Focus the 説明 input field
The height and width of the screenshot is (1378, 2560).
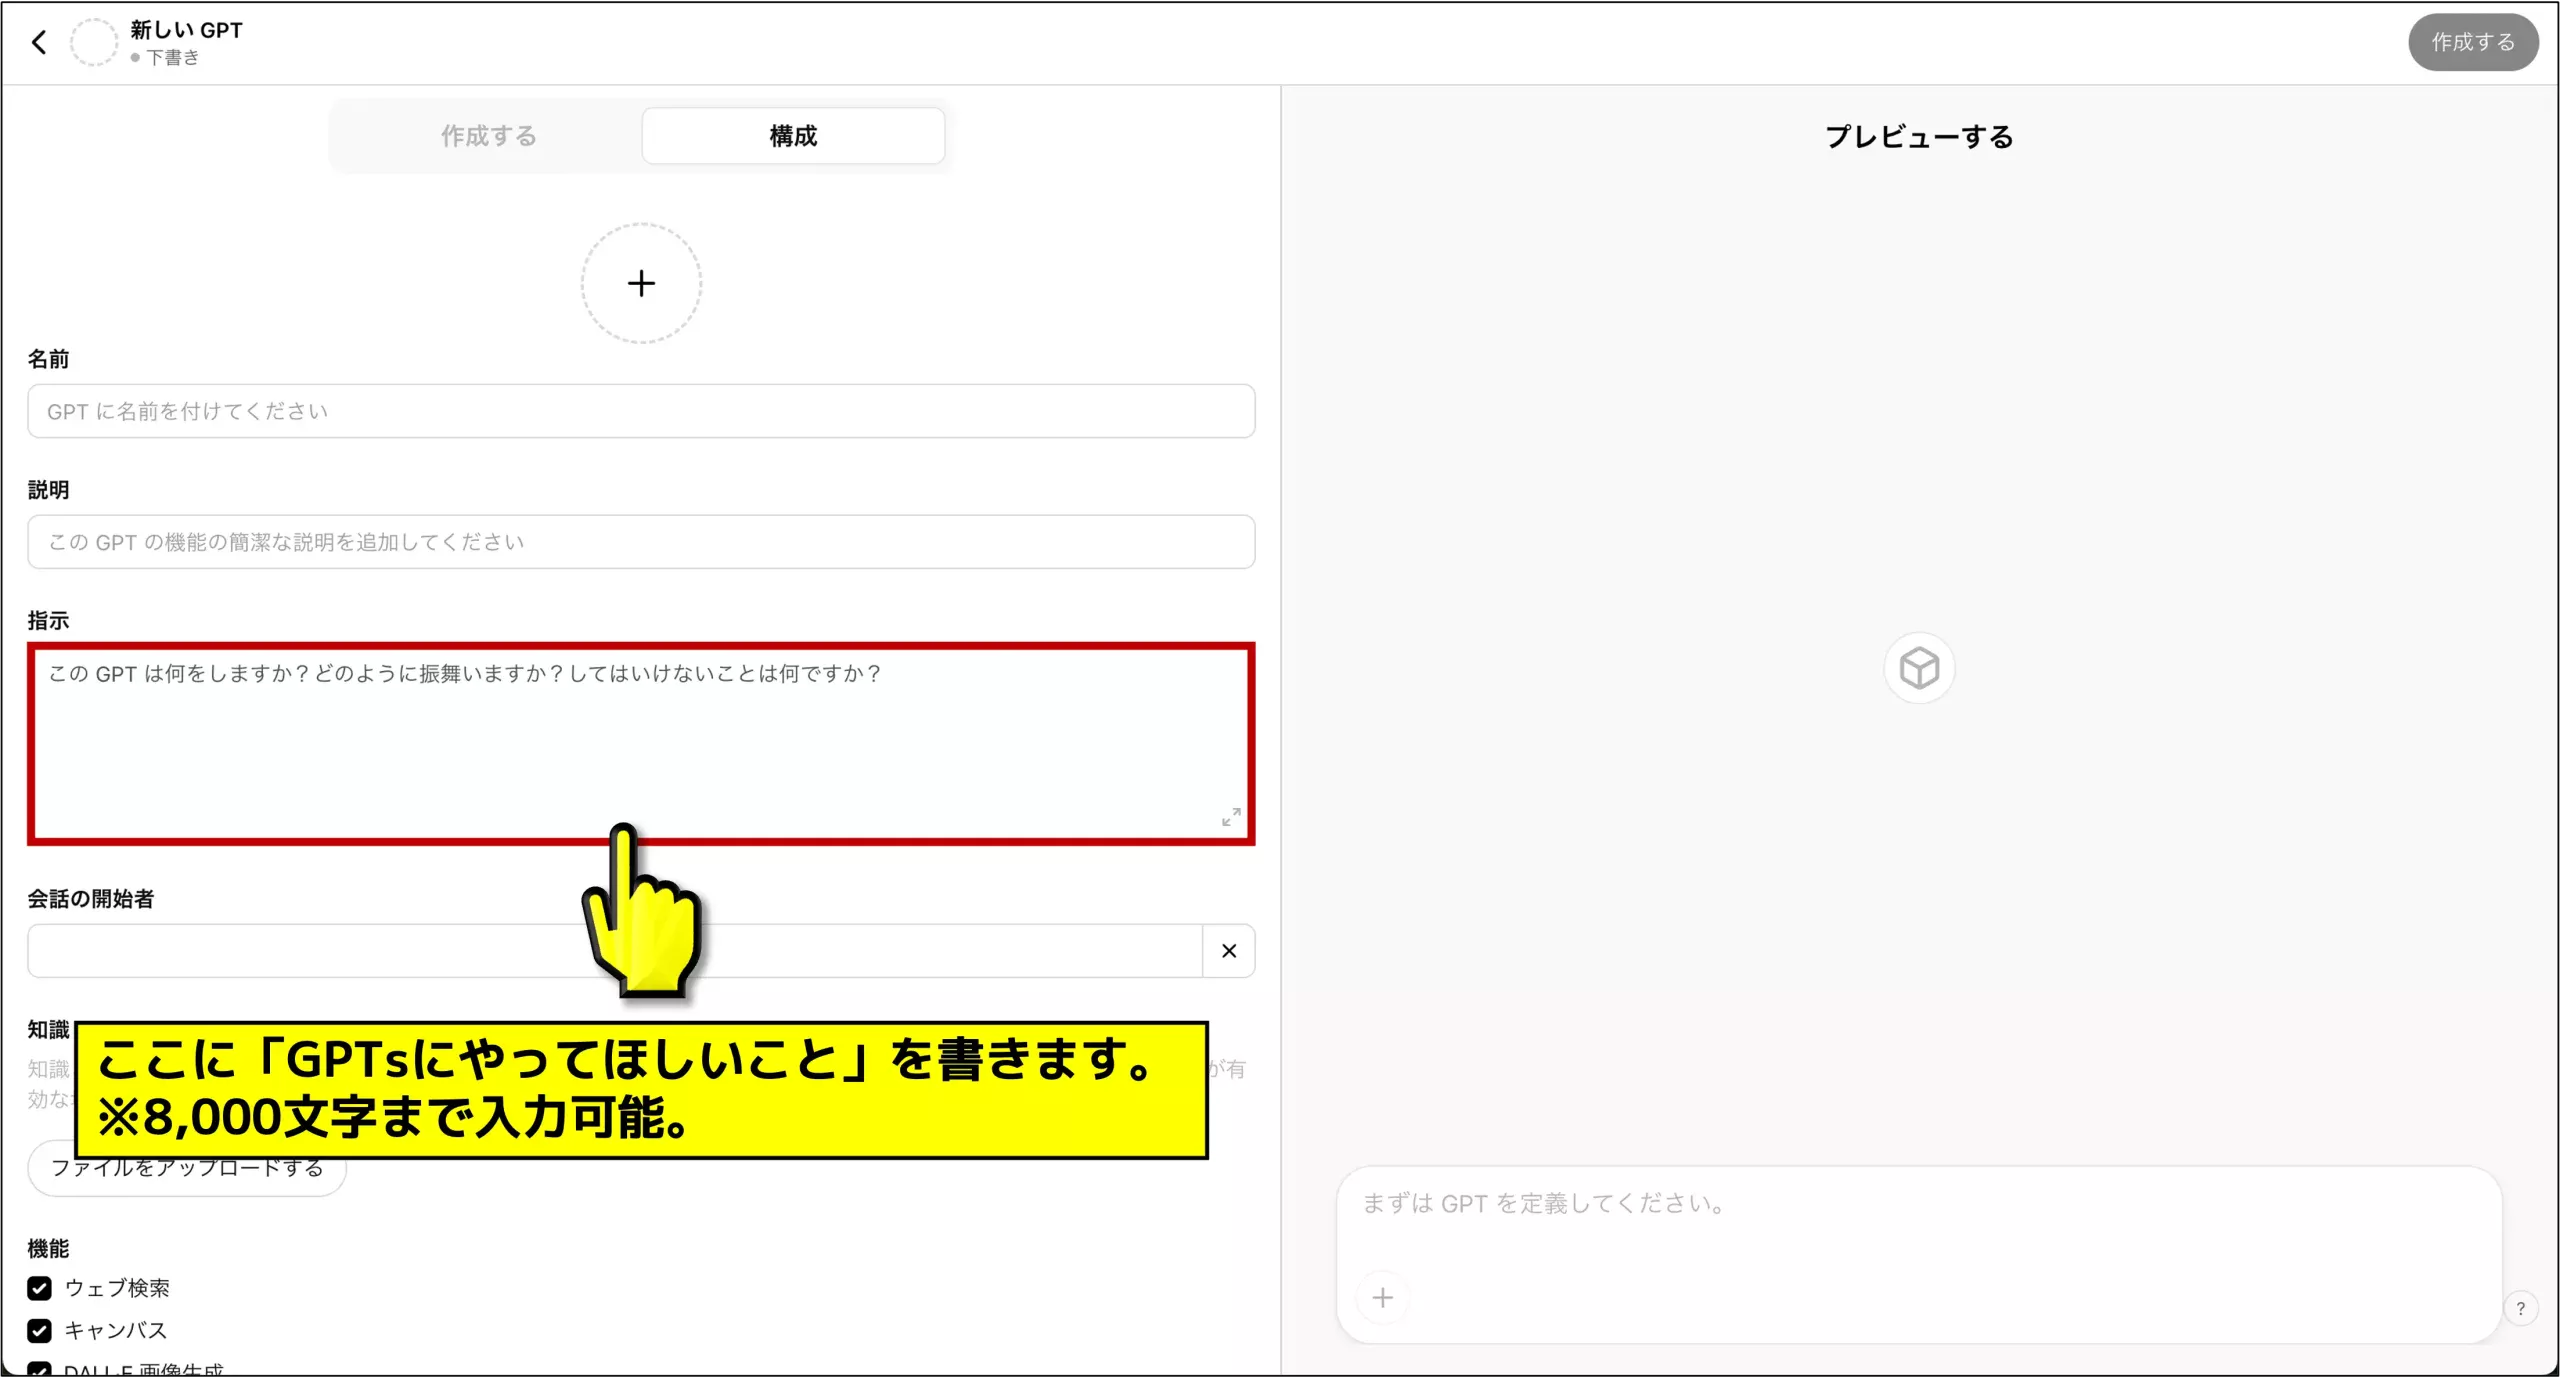641,542
